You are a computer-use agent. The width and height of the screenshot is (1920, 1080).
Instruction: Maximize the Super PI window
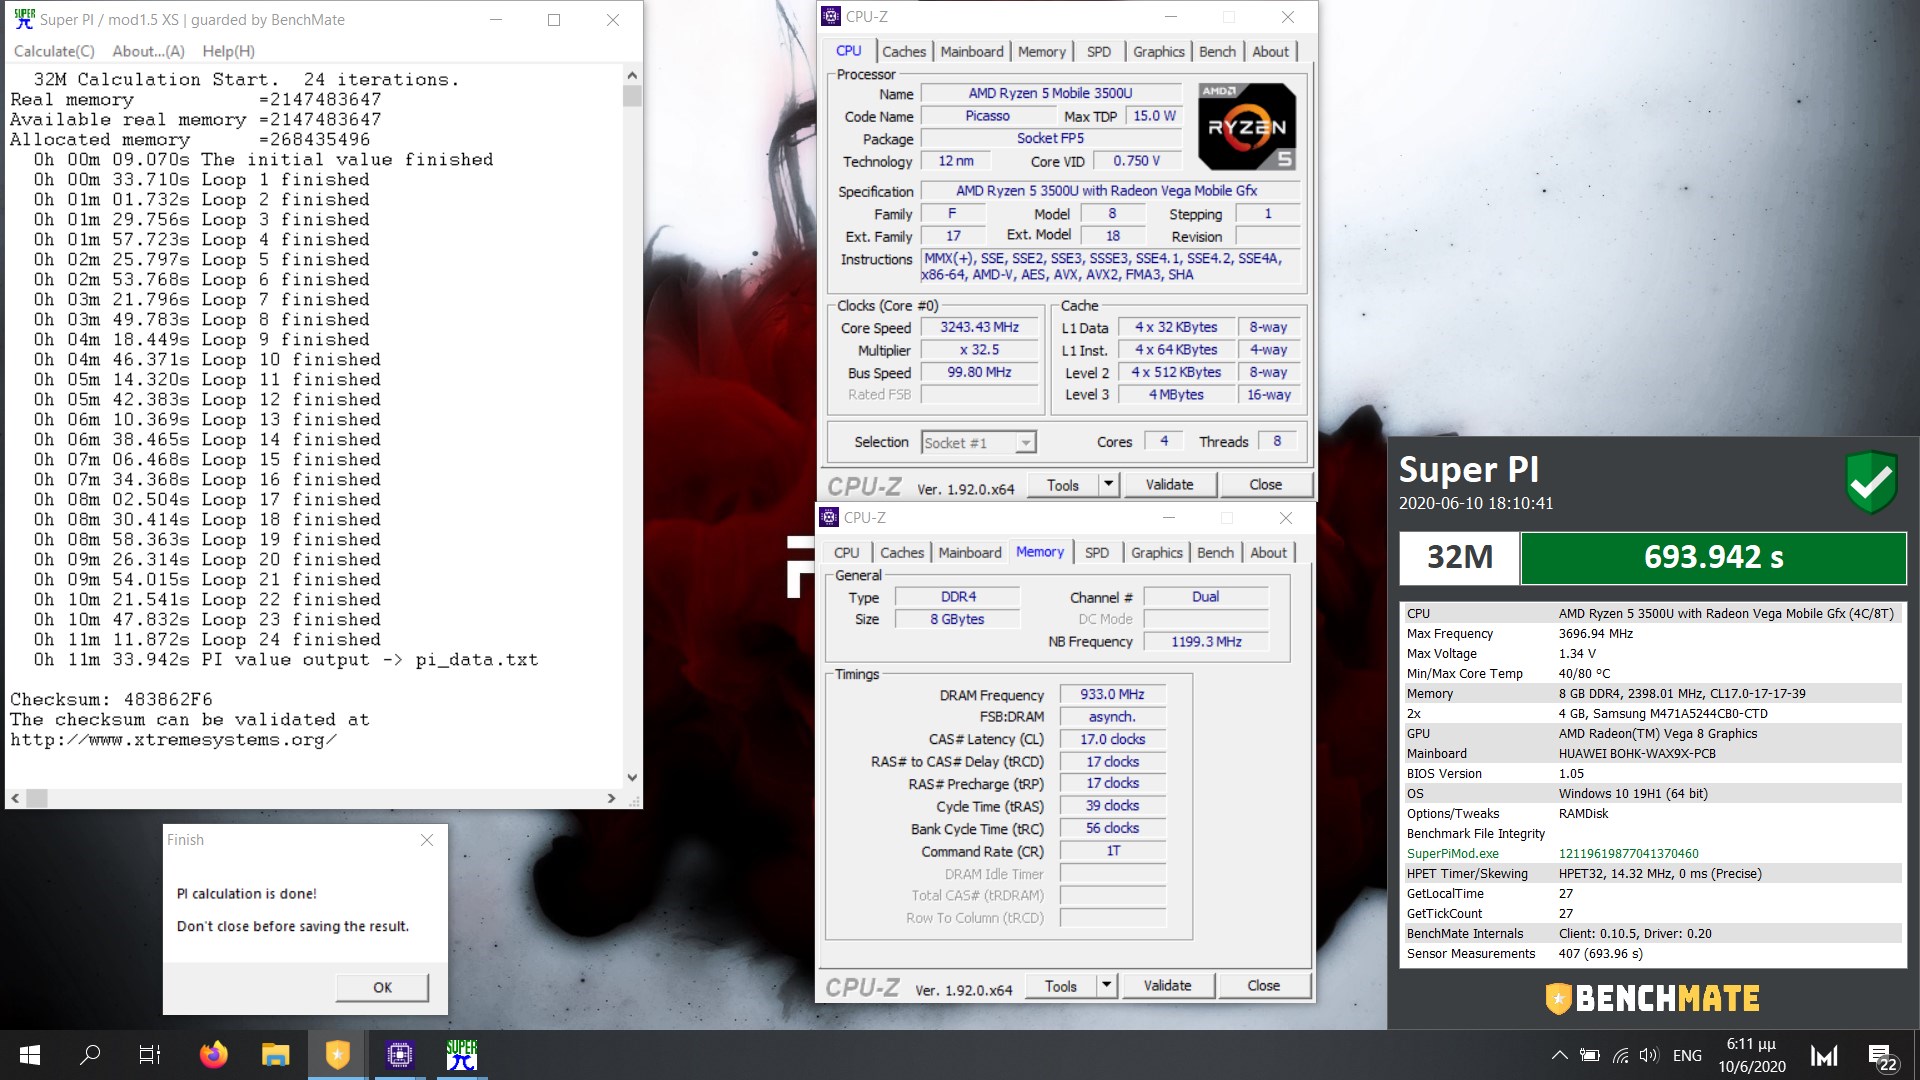point(554,20)
